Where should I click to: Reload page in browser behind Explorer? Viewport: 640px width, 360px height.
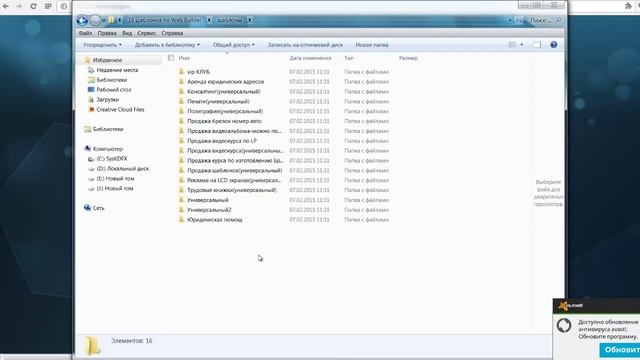click(x=33, y=6)
